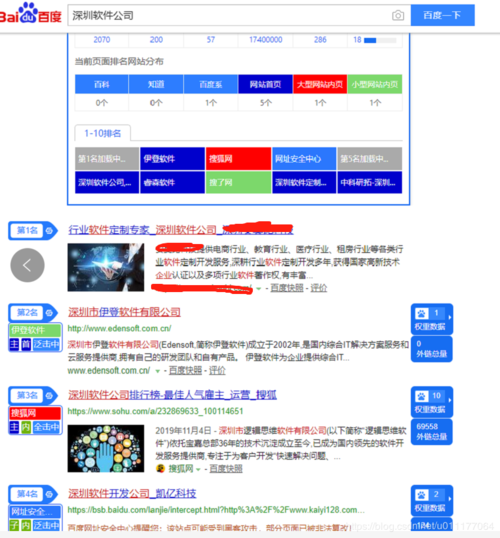500x538 pixels.
Task: Open 深圳软件公司排行榜 sohu result title
Action: [172, 395]
